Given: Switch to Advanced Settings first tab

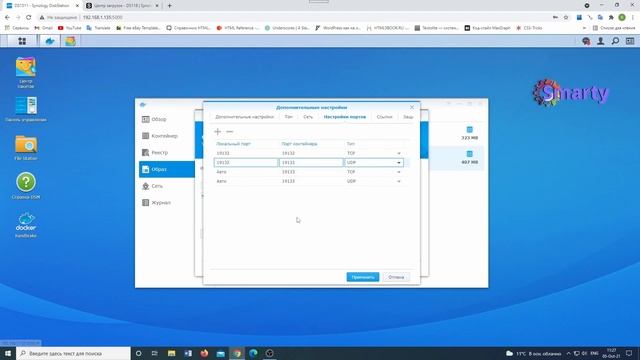Looking at the screenshot, I should click(244, 117).
